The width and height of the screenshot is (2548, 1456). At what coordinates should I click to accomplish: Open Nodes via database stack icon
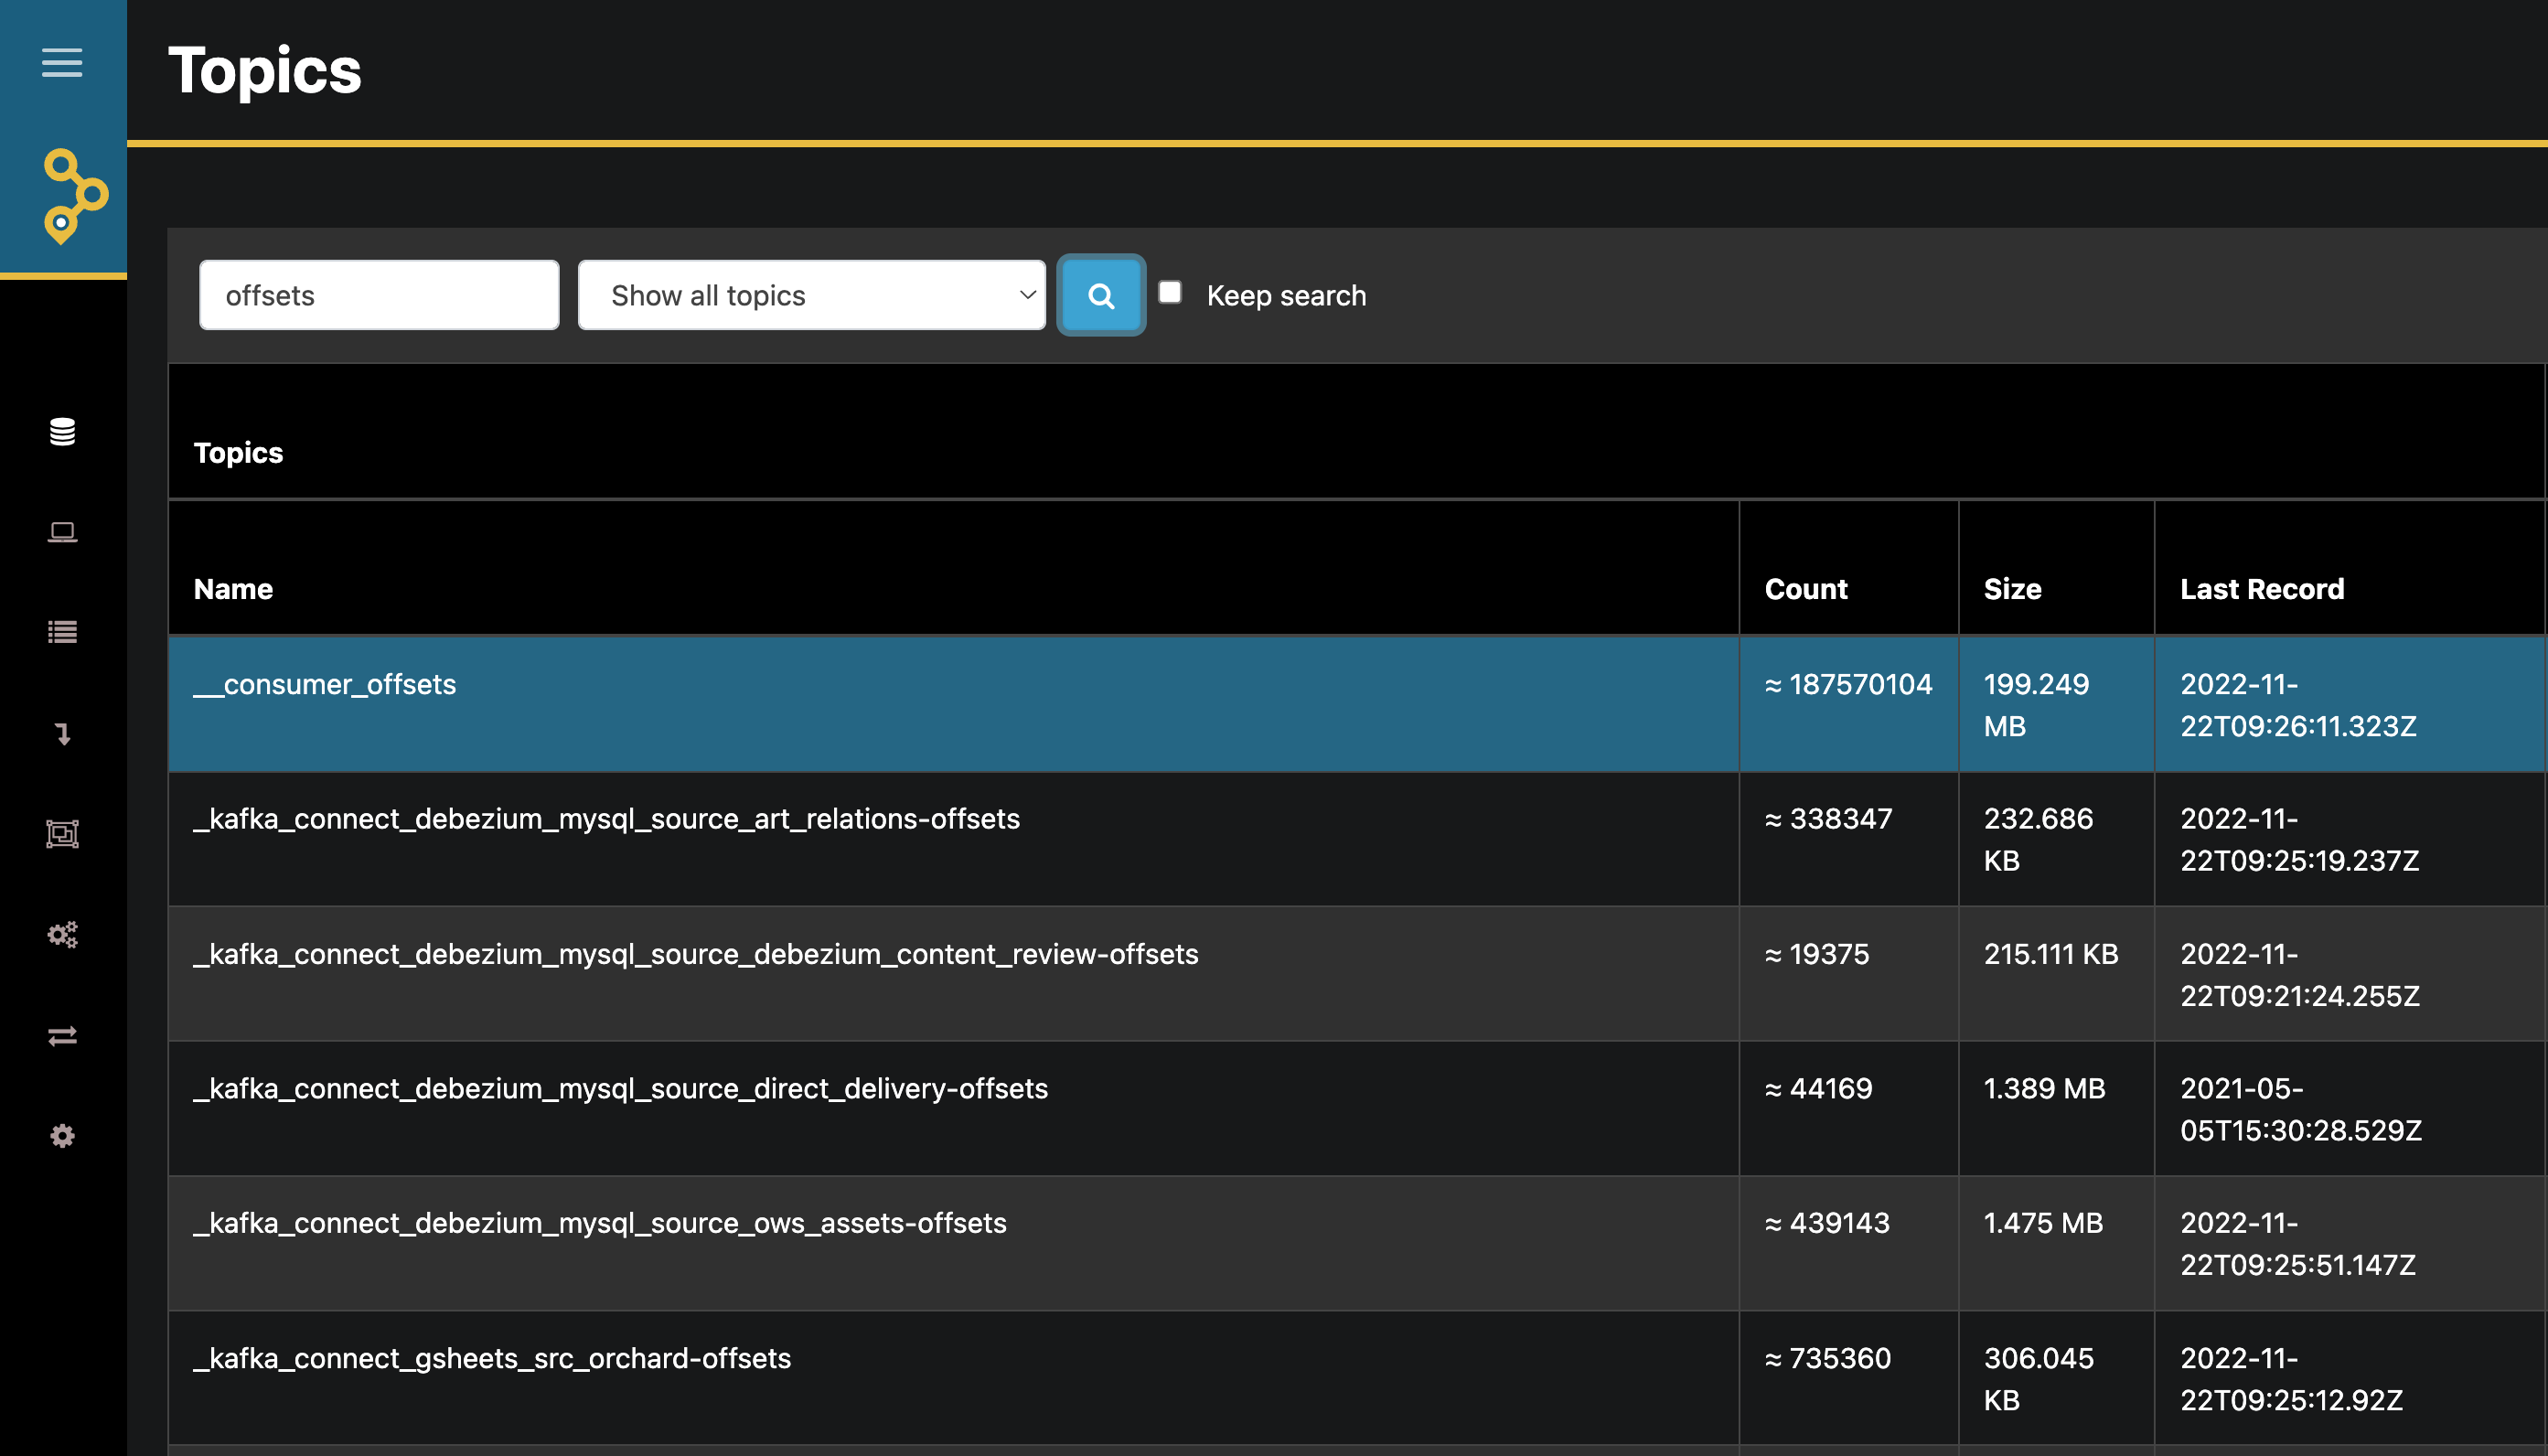(62, 432)
